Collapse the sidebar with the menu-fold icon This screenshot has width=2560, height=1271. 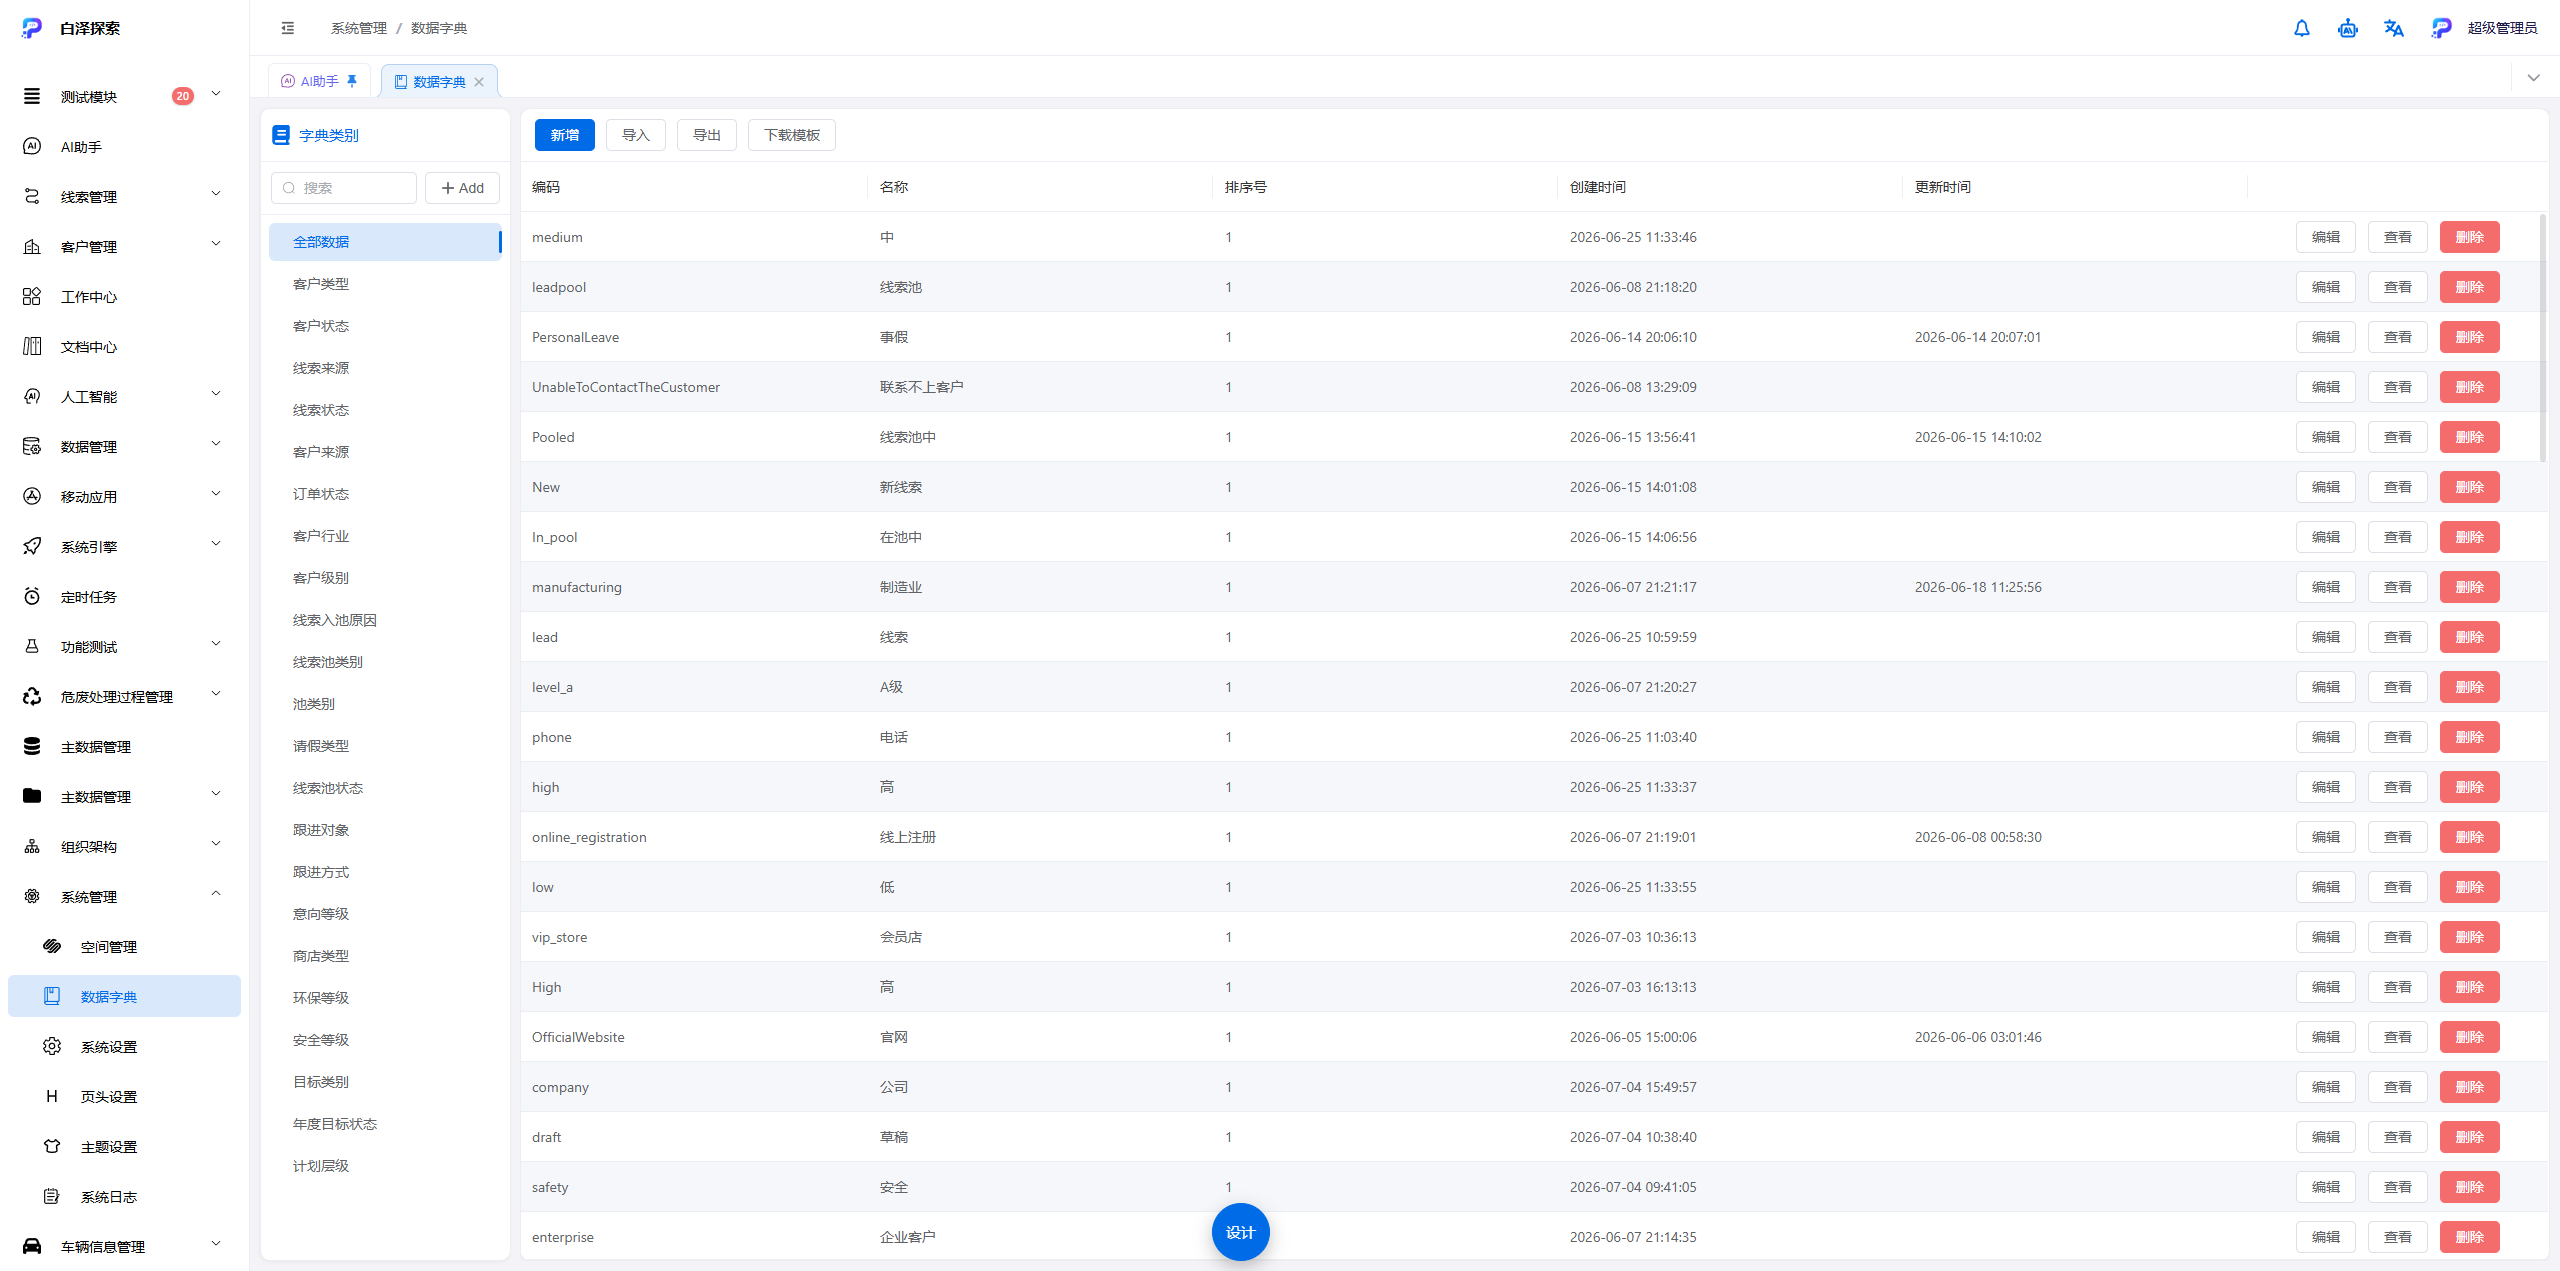click(288, 28)
